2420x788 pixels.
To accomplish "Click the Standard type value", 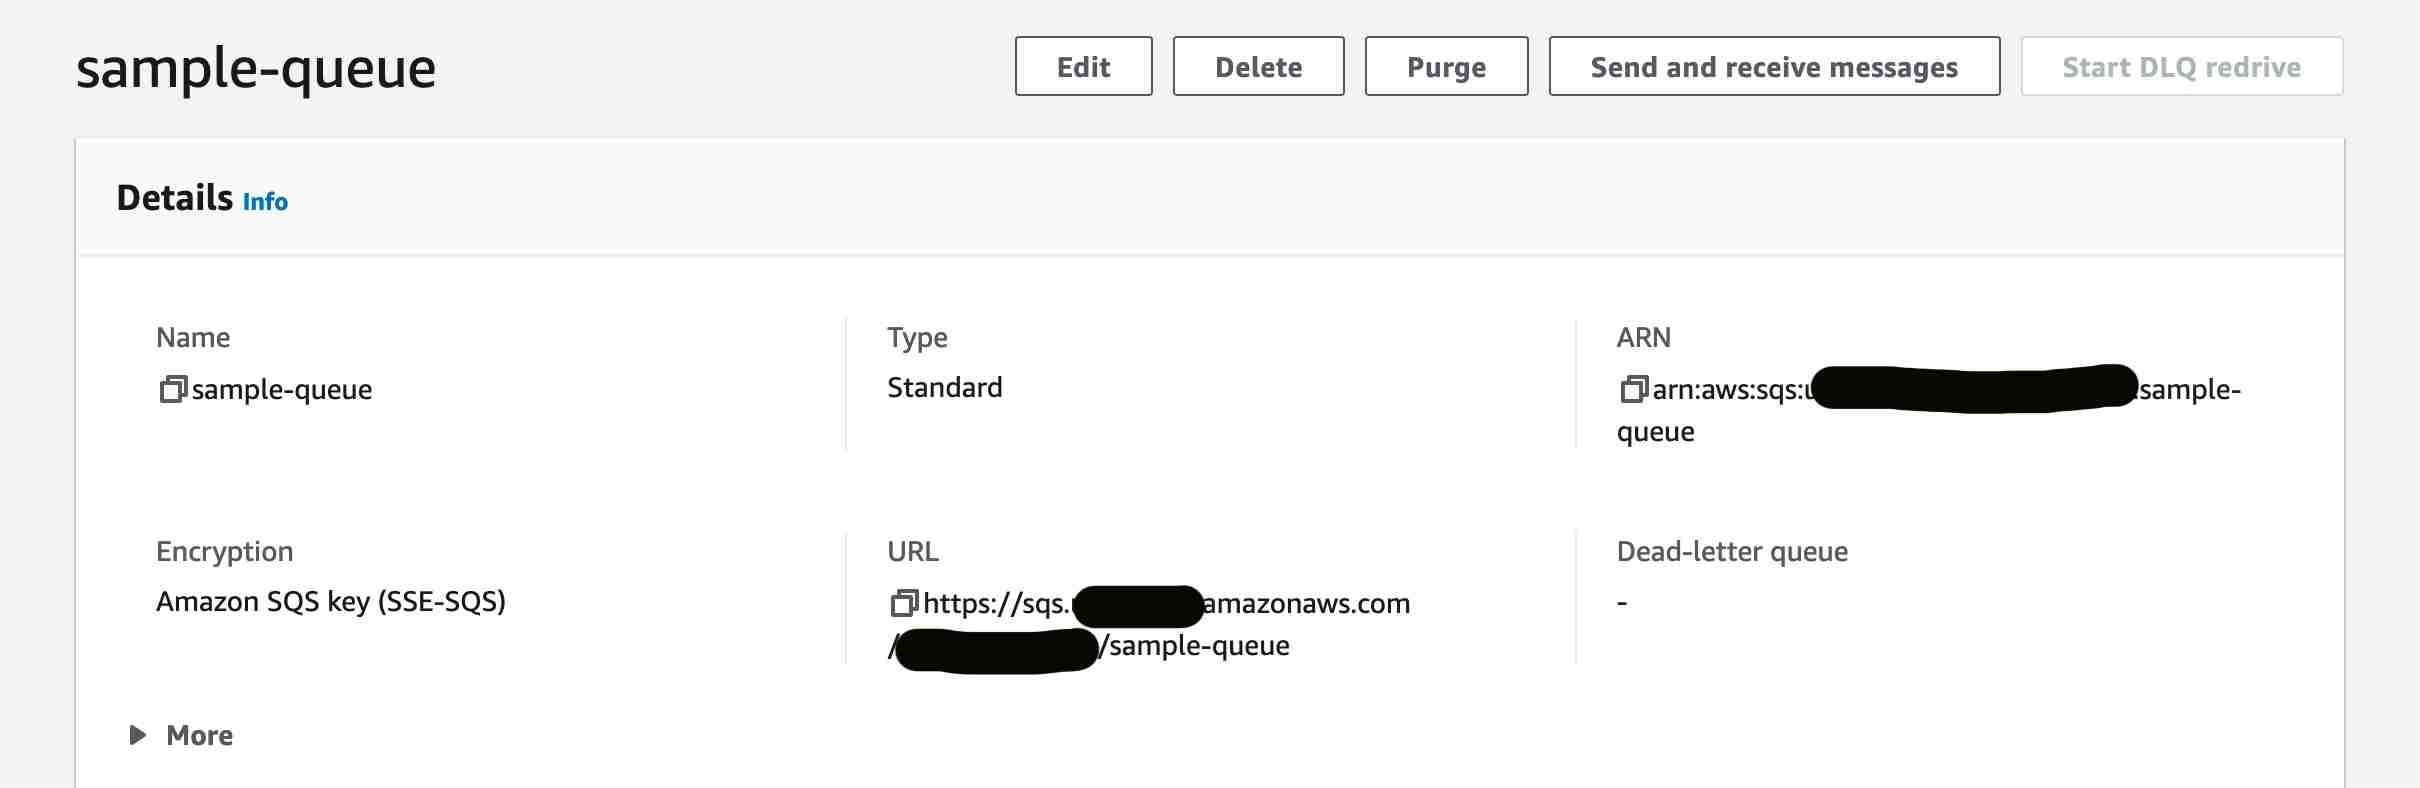I will pyautogui.click(x=944, y=388).
